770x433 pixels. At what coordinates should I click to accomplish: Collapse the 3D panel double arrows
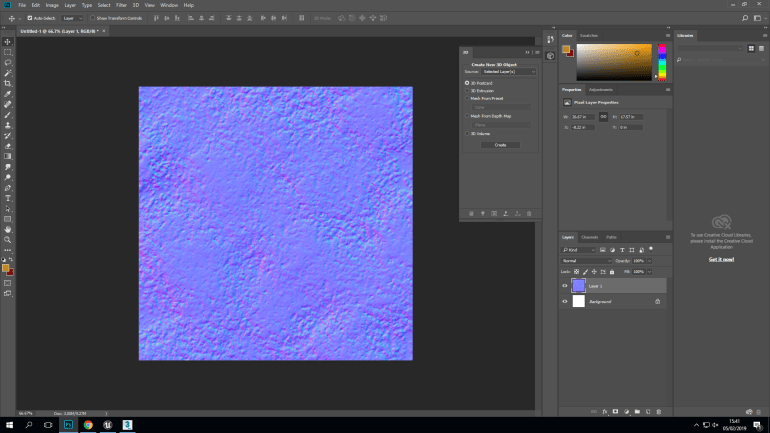(527, 52)
